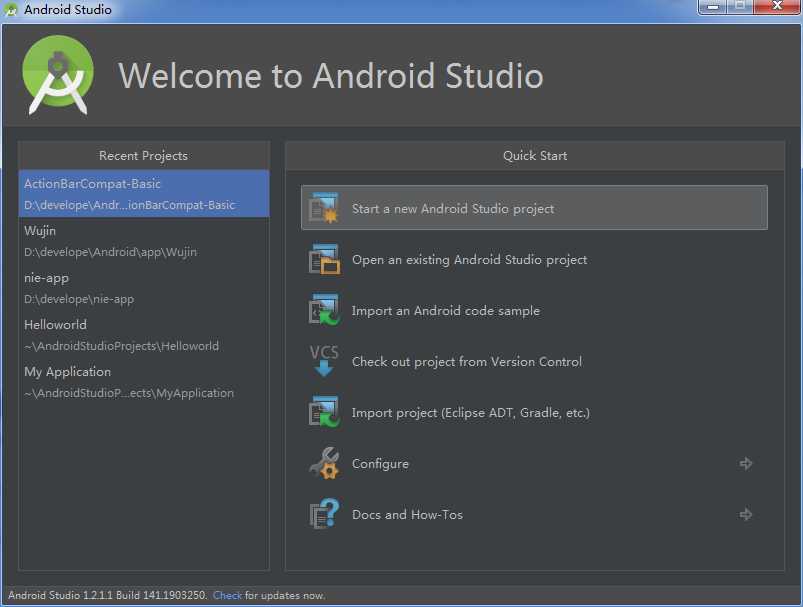The height and width of the screenshot is (607, 803).
Task: Click the Configure wrench and gear icon
Action: pyautogui.click(x=324, y=463)
